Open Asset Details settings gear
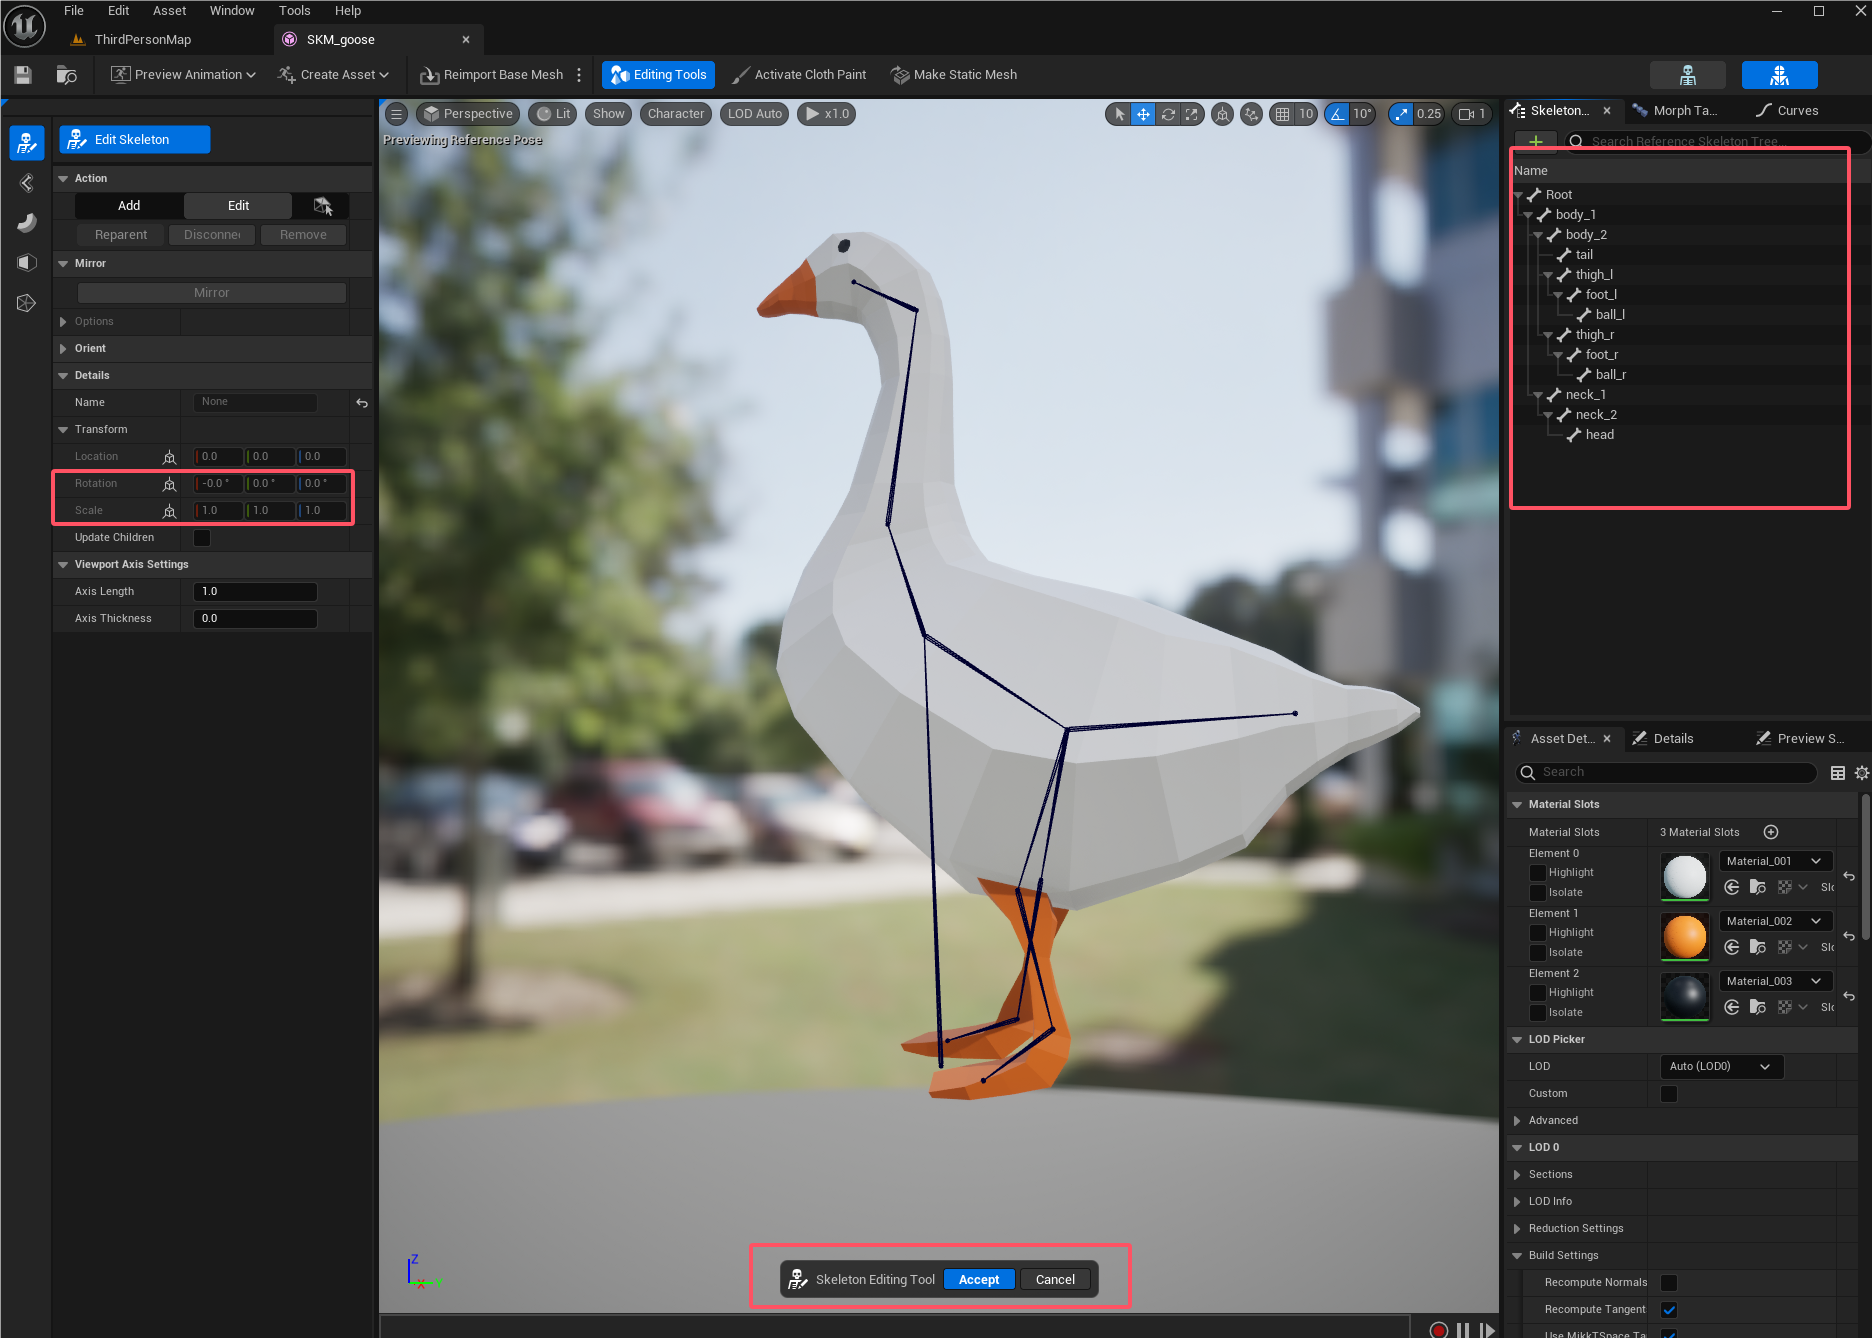The image size is (1872, 1338). [x=1862, y=772]
